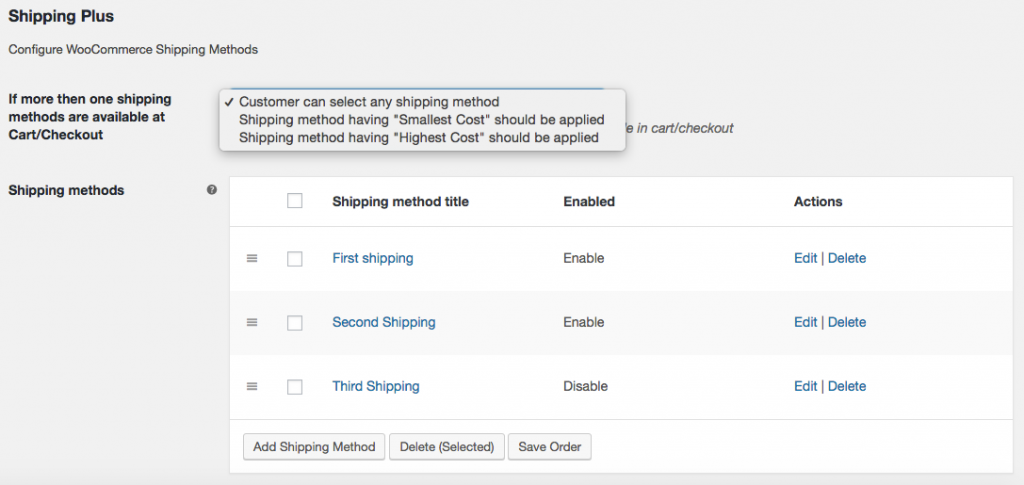Open the Third Shipping method link
Viewport: 1024px width, 485px height.
376,386
